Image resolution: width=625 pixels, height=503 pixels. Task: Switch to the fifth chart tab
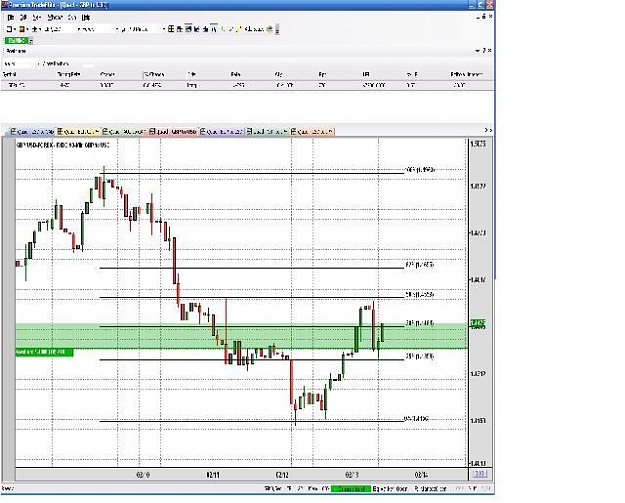(221, 132)
